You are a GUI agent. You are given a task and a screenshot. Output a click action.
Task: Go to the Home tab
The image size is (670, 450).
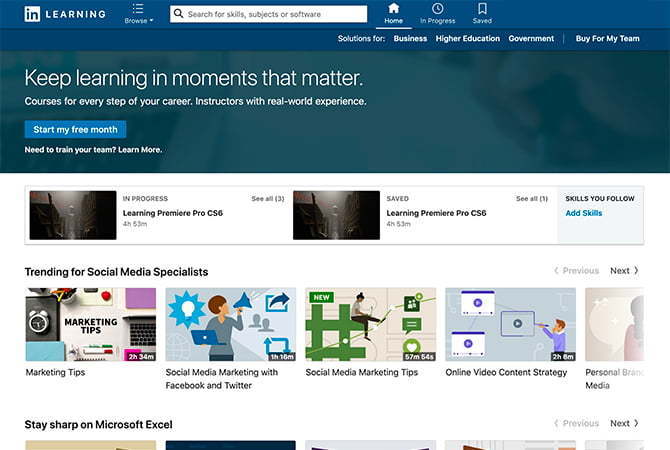point(394,14)
